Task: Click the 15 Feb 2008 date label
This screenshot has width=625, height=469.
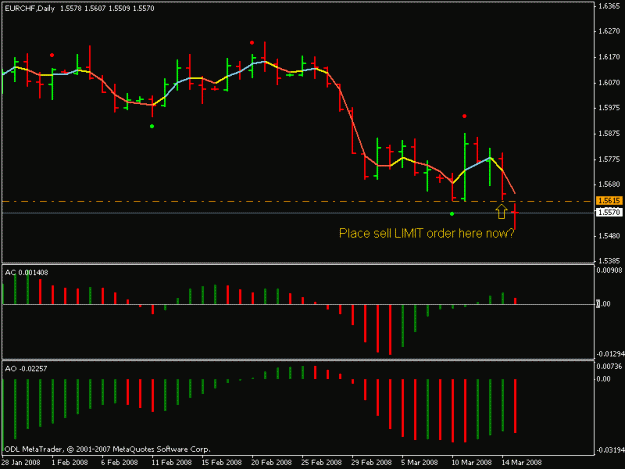Action: [222, 462]
